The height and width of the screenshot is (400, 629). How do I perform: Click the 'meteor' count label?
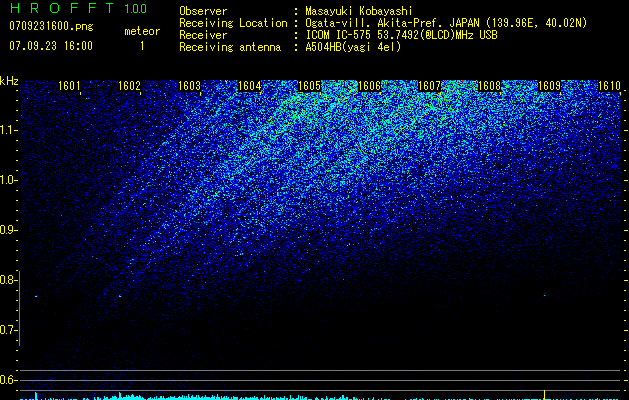142,31
